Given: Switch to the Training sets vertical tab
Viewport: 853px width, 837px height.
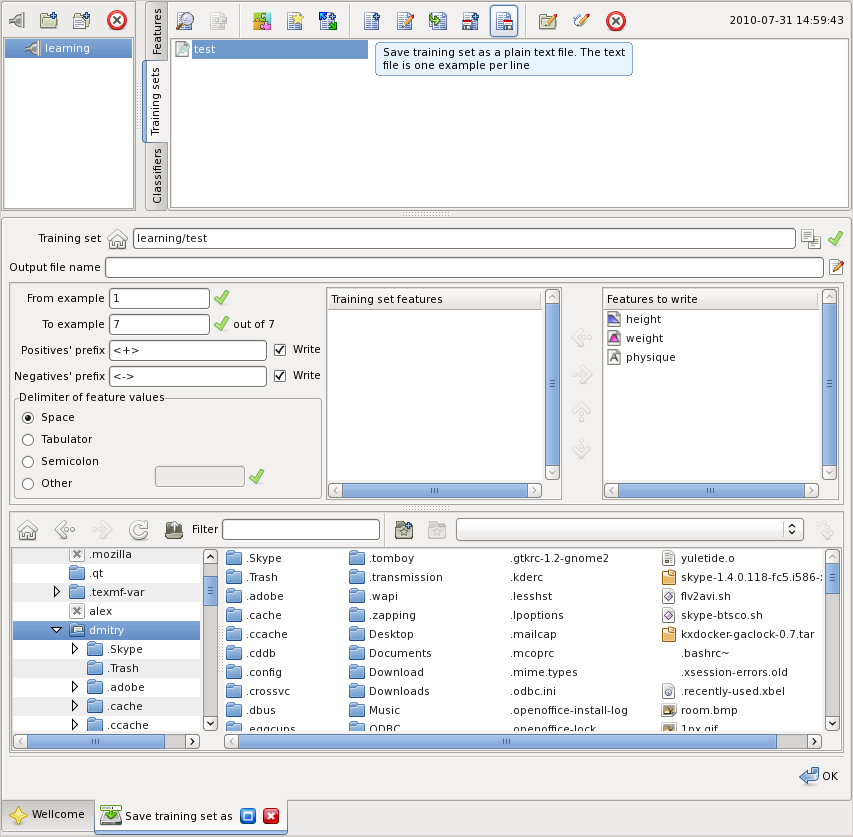Looking at the screenshot, I should point(155,101).
